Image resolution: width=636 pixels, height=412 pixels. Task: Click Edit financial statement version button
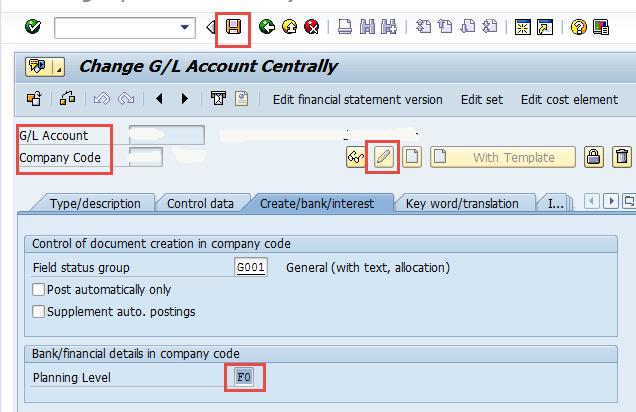coord(357,99)
